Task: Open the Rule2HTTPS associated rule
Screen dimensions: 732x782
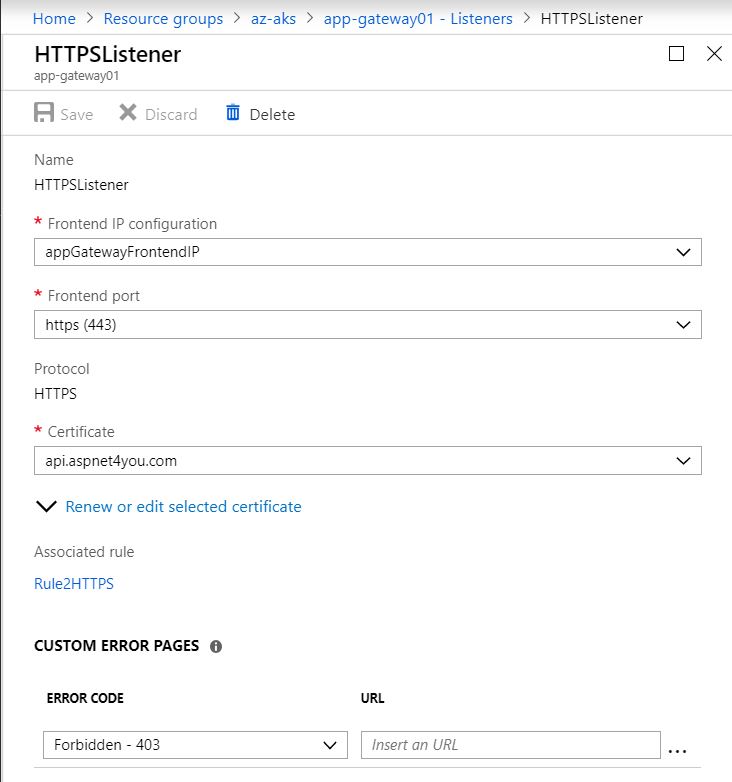Action: 74,584
